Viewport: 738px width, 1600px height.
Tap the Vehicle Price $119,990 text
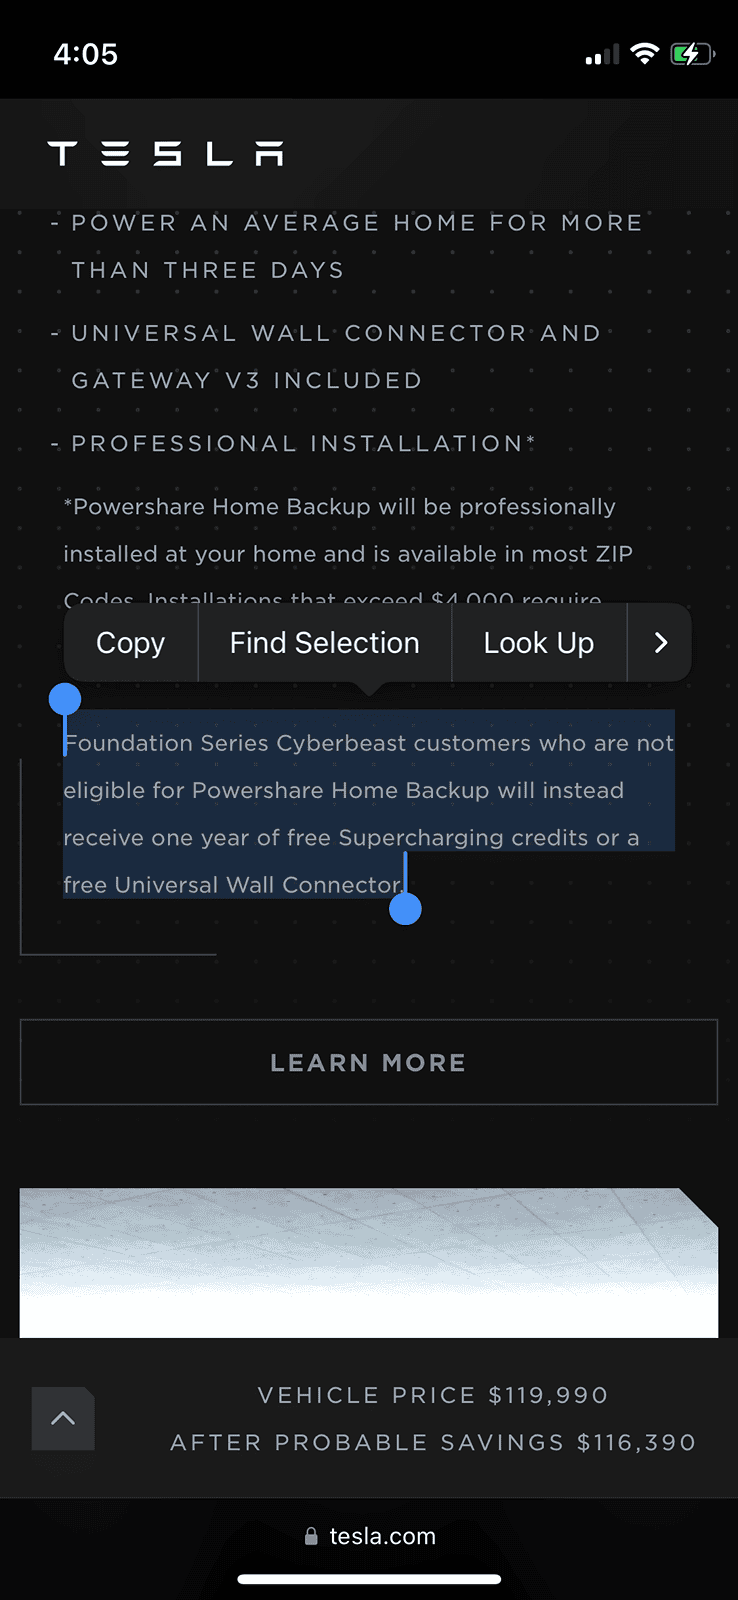pos(433,1395)
